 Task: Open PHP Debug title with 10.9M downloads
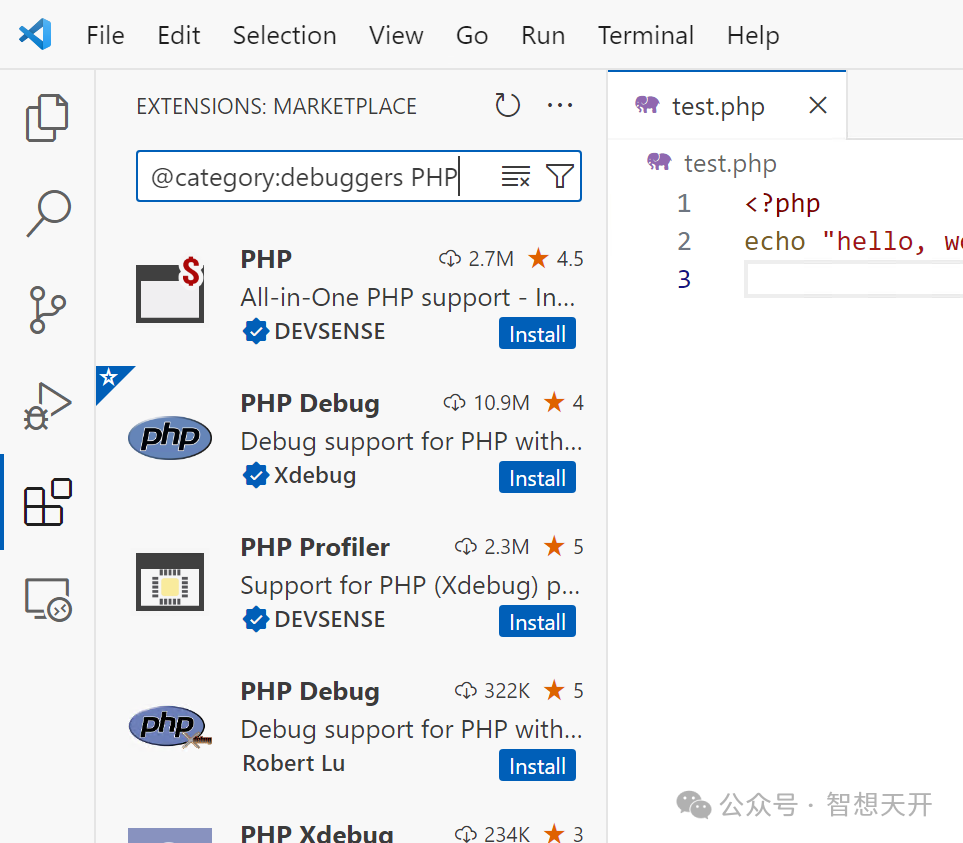click(x=310, y=403)
